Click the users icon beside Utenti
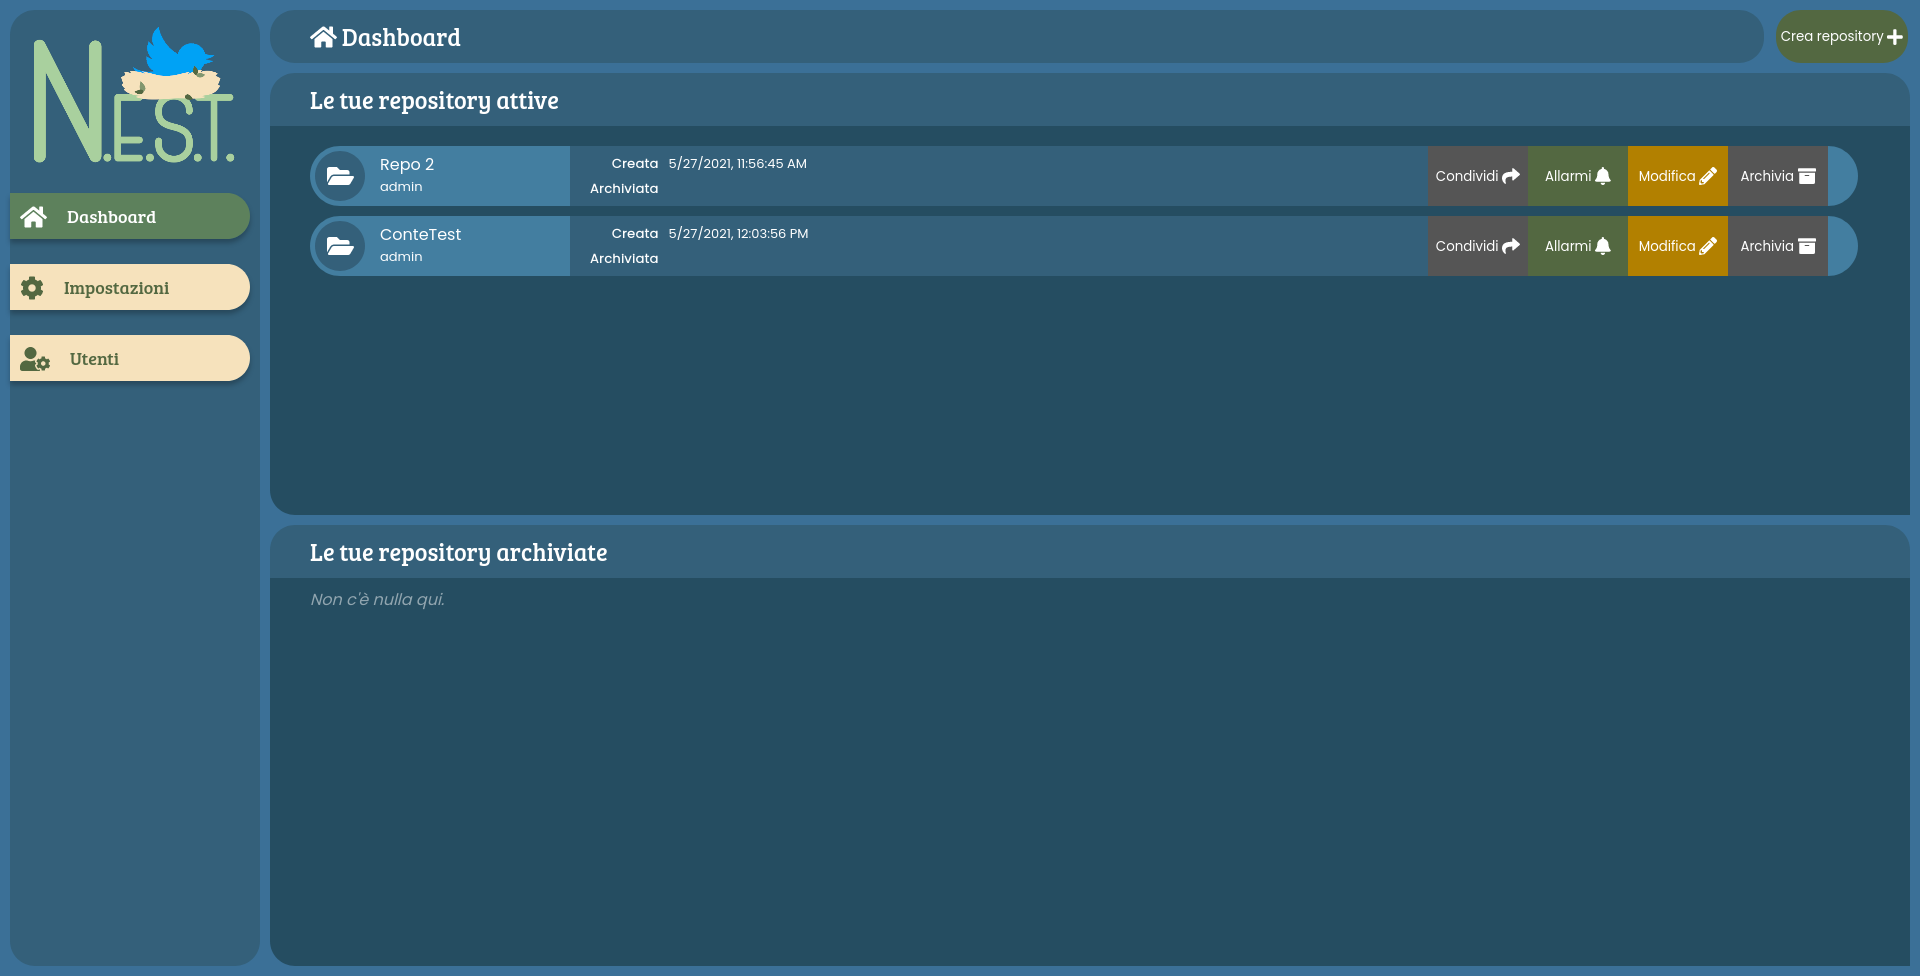The image size is (1920, 976). [34, 360]
